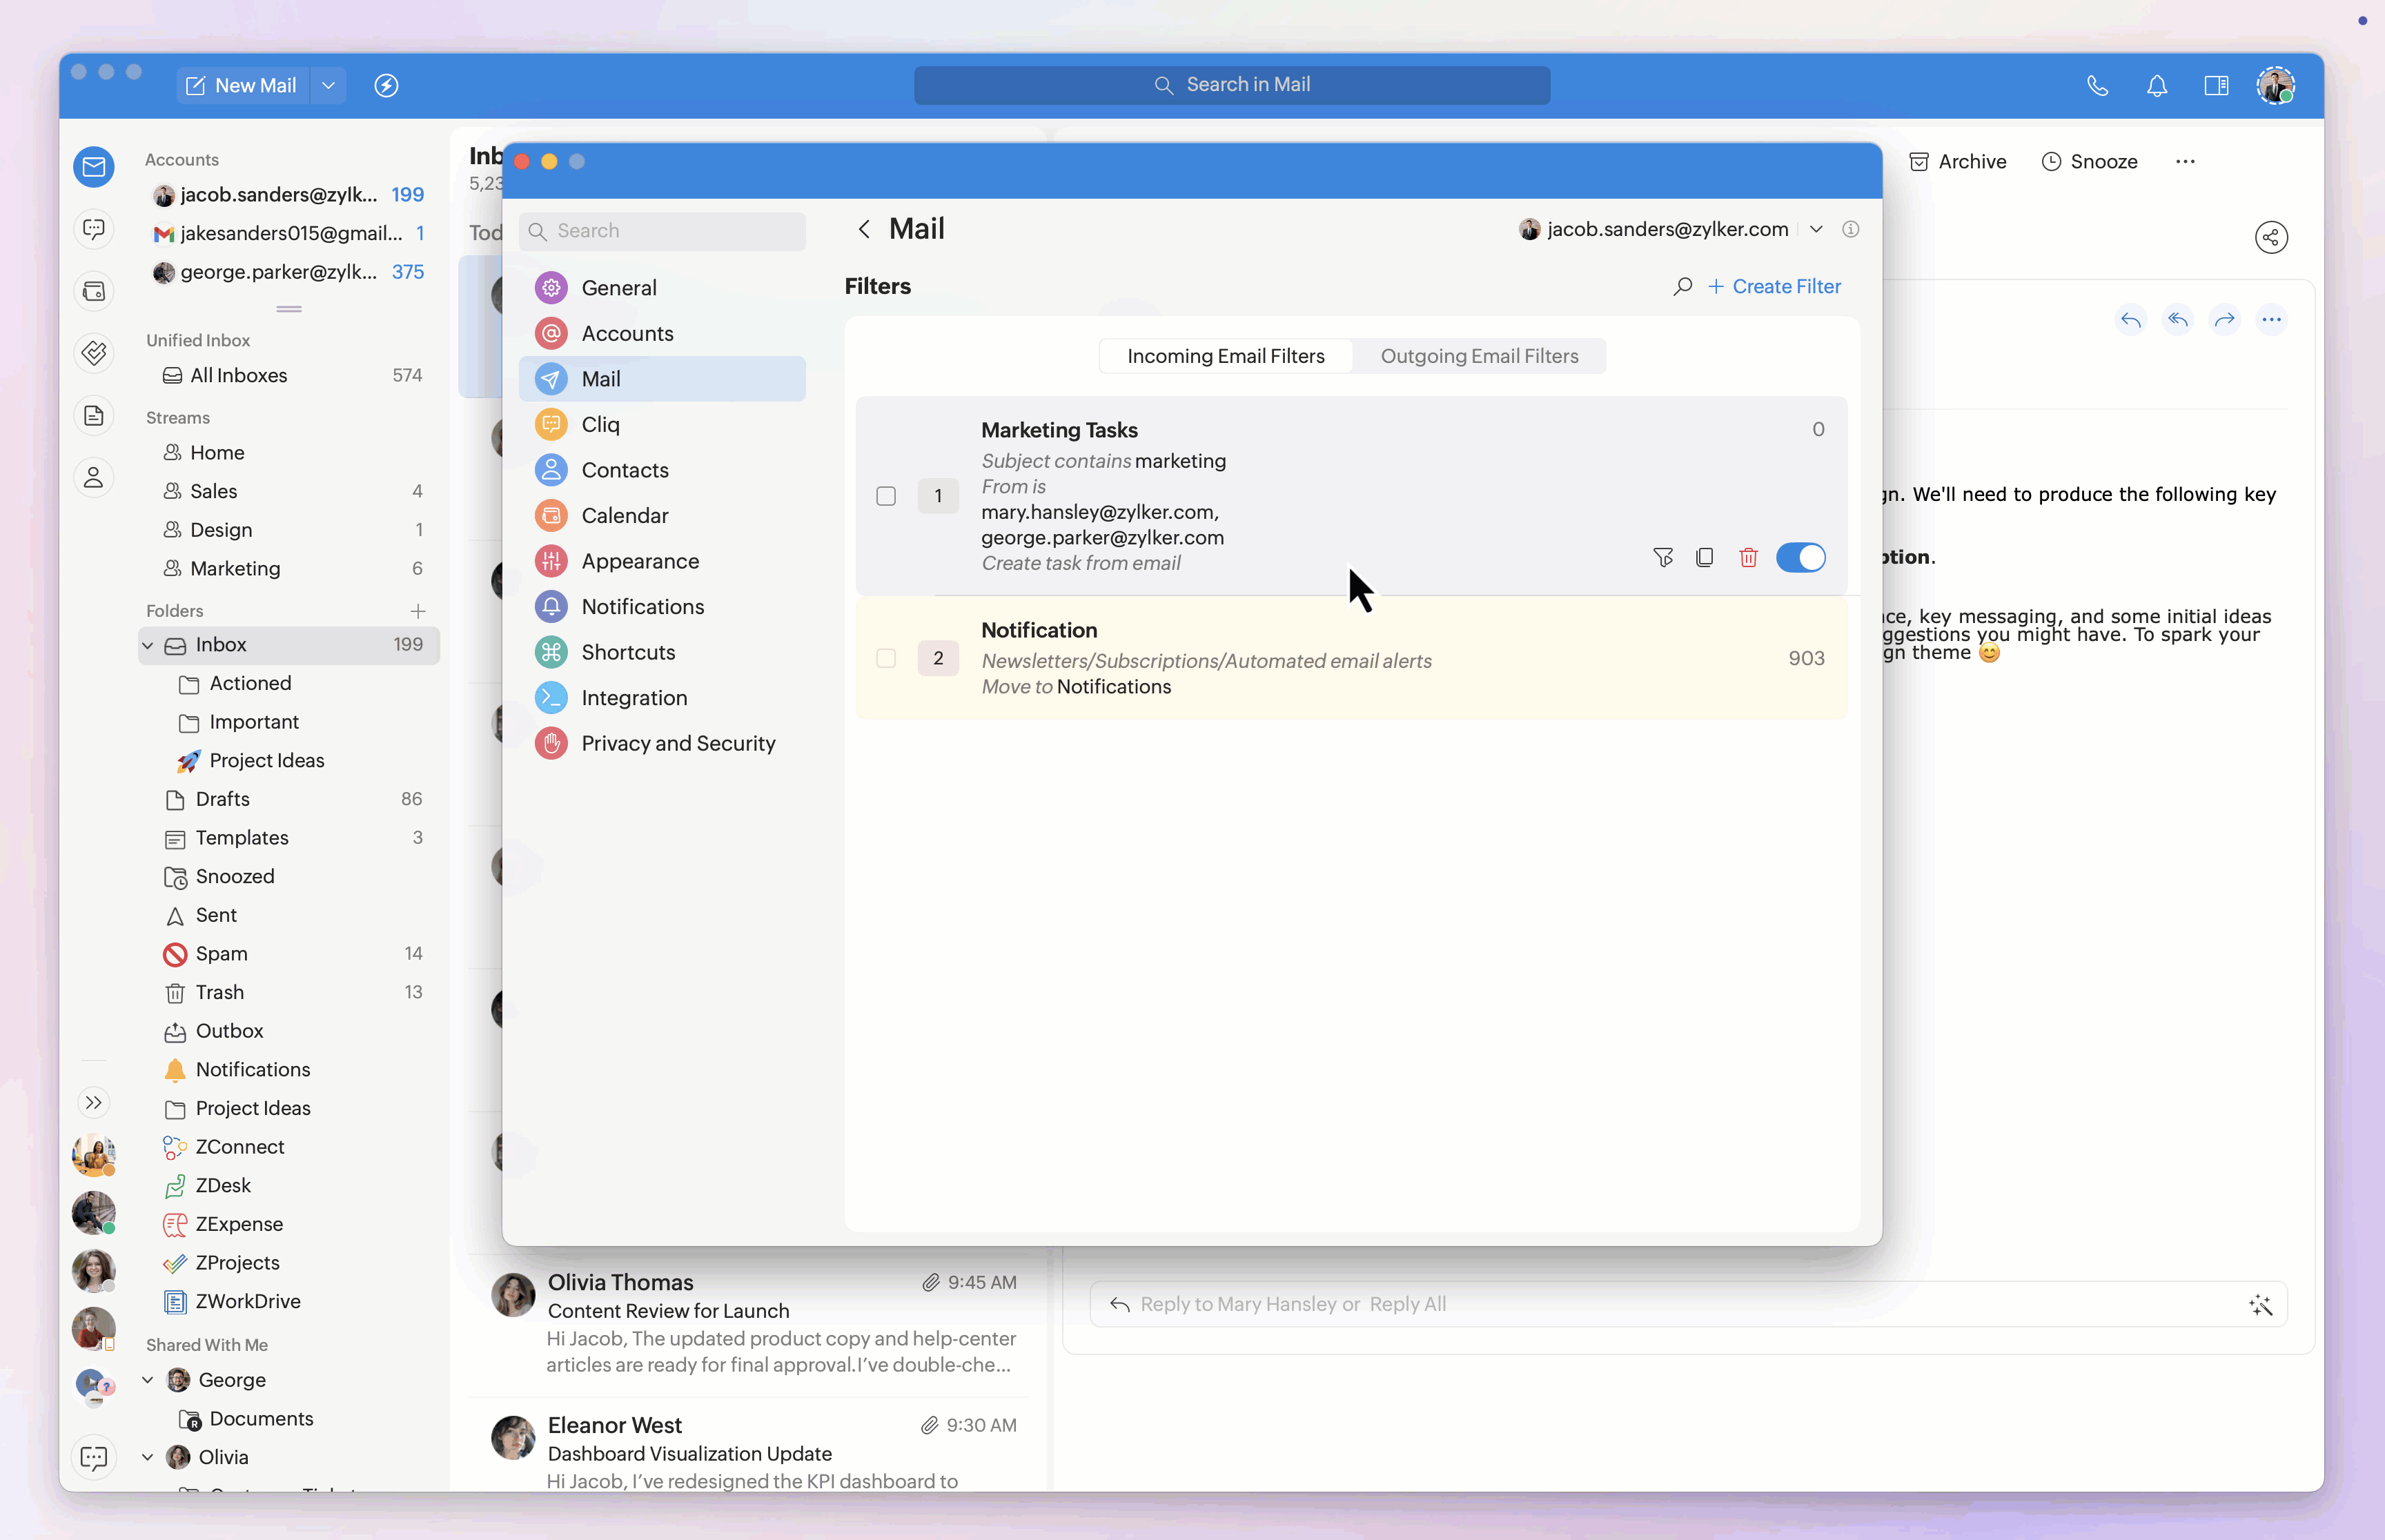The image size is (2385, 1540).
Task: Check the Marketing Tasks filter checkbox
Action: 886,496
